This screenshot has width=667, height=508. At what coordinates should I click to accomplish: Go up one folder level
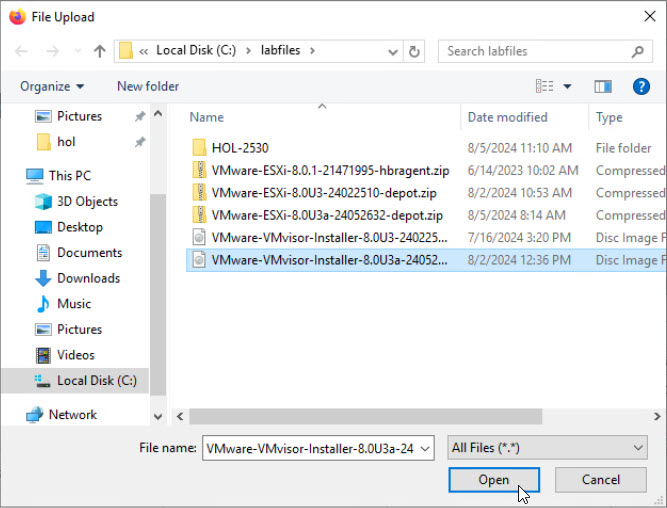100,51
